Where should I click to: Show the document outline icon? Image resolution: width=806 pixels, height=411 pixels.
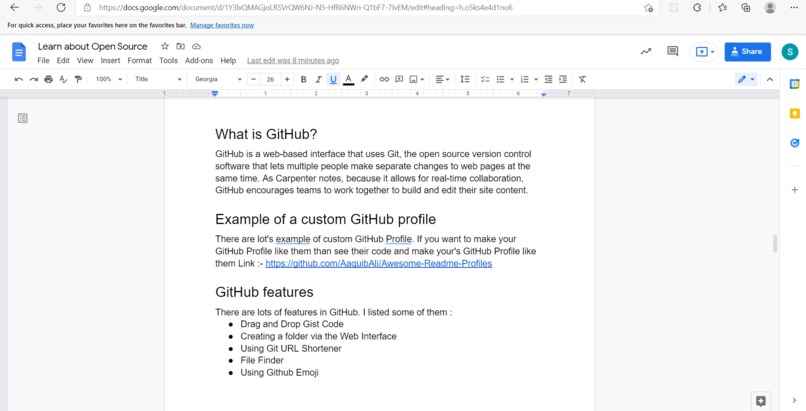[x=23, y=118]
